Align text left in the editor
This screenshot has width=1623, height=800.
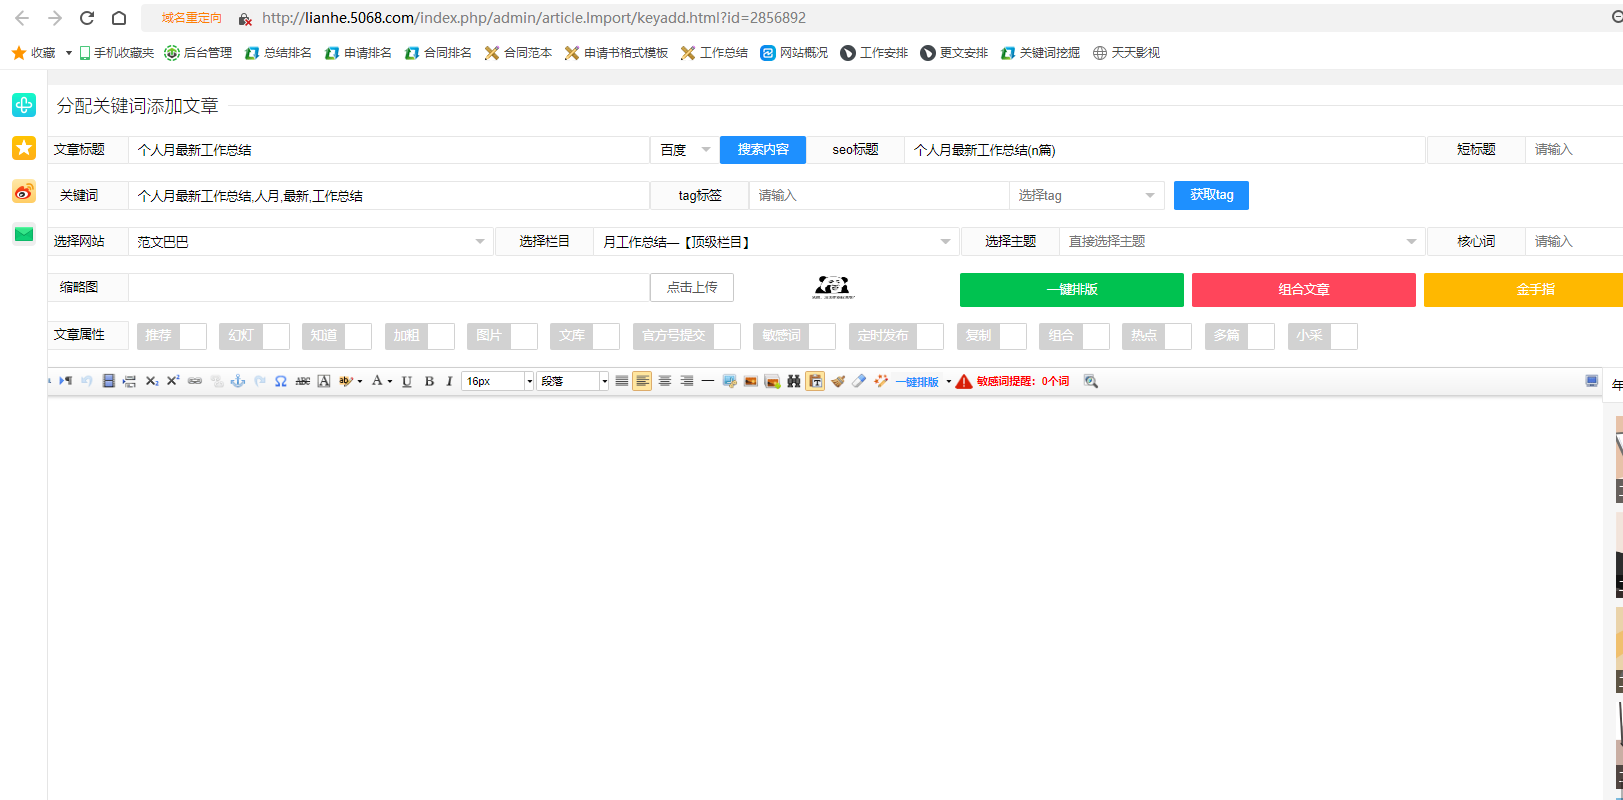(x=642, y=381)
